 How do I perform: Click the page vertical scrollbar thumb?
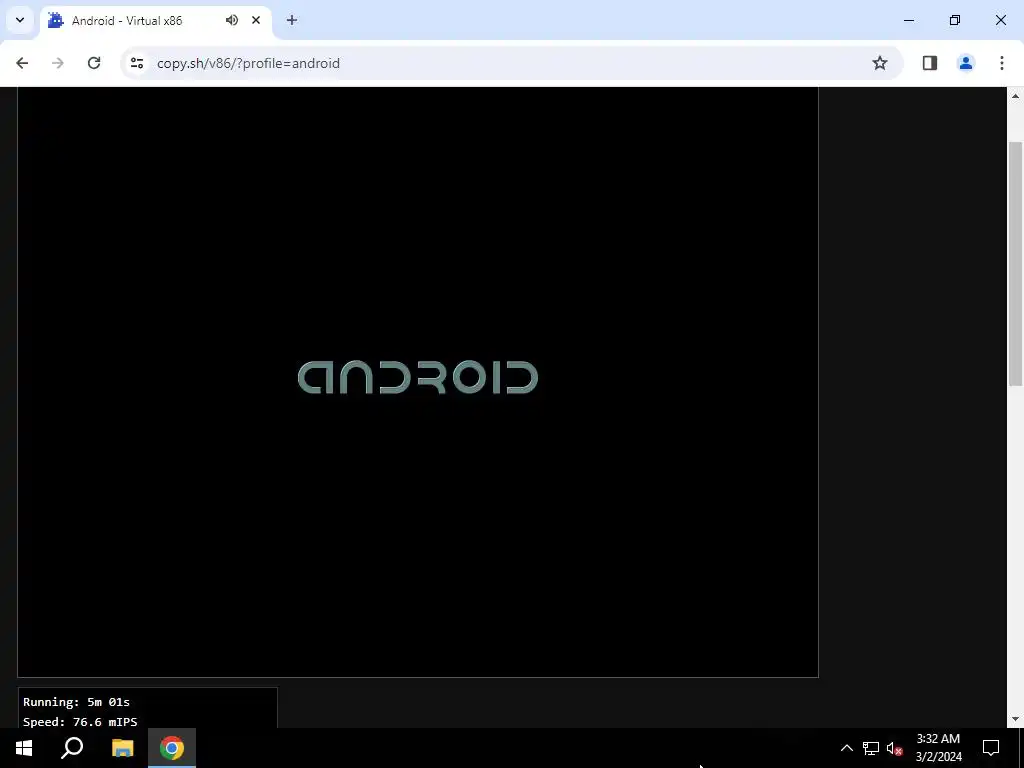1016,263
